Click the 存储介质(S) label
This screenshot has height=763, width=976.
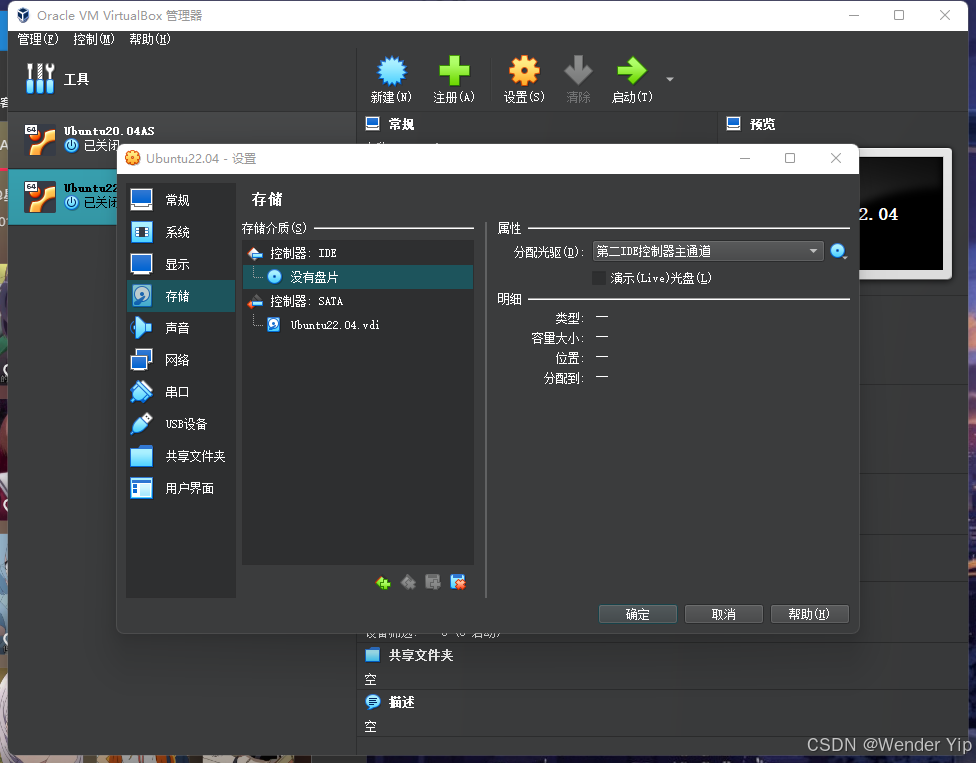point(274,228)
